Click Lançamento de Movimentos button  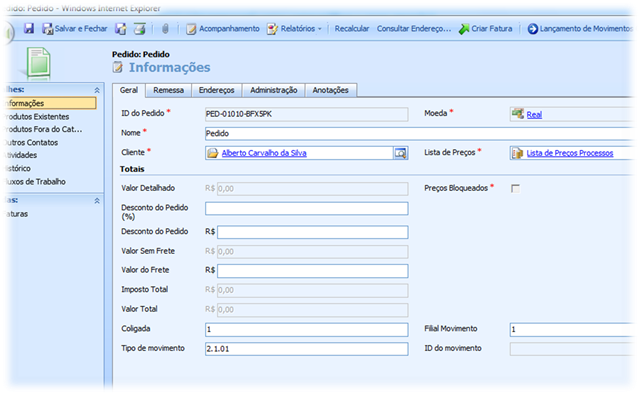tap(580, 29)
